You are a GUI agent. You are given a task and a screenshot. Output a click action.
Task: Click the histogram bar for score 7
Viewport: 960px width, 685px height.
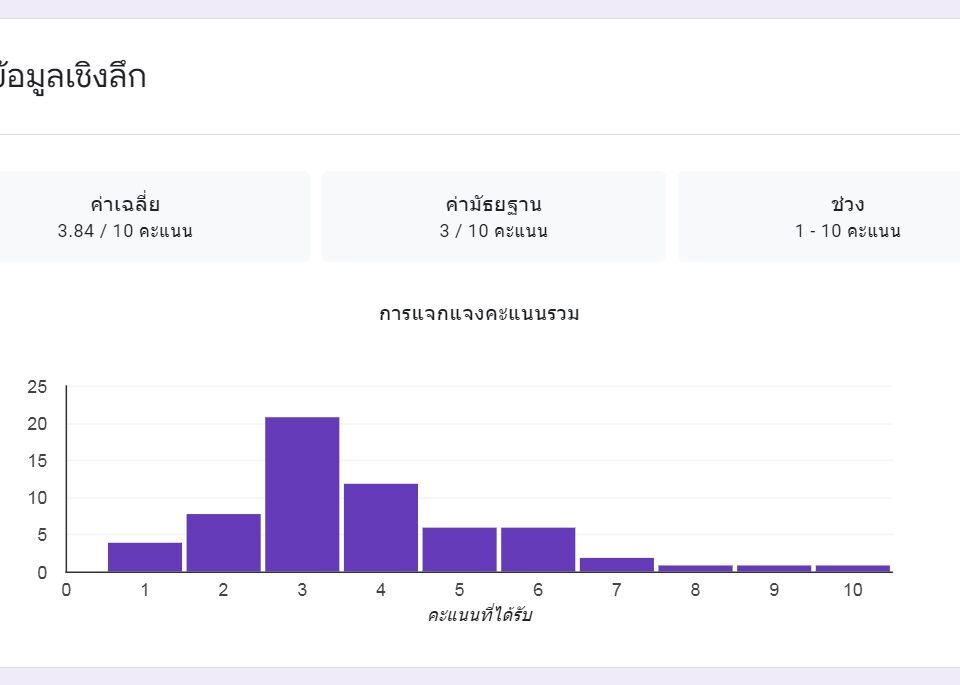(617, 565)
